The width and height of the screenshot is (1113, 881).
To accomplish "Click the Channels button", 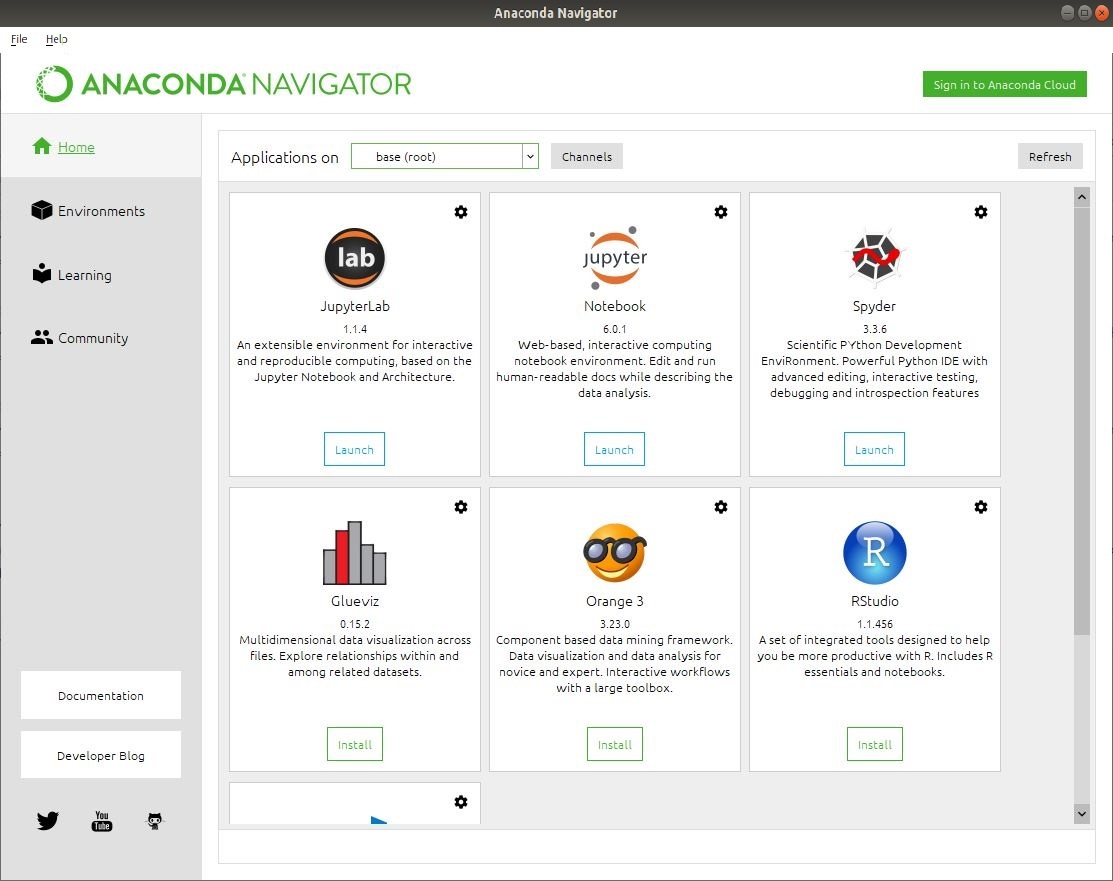I will 586,156.
